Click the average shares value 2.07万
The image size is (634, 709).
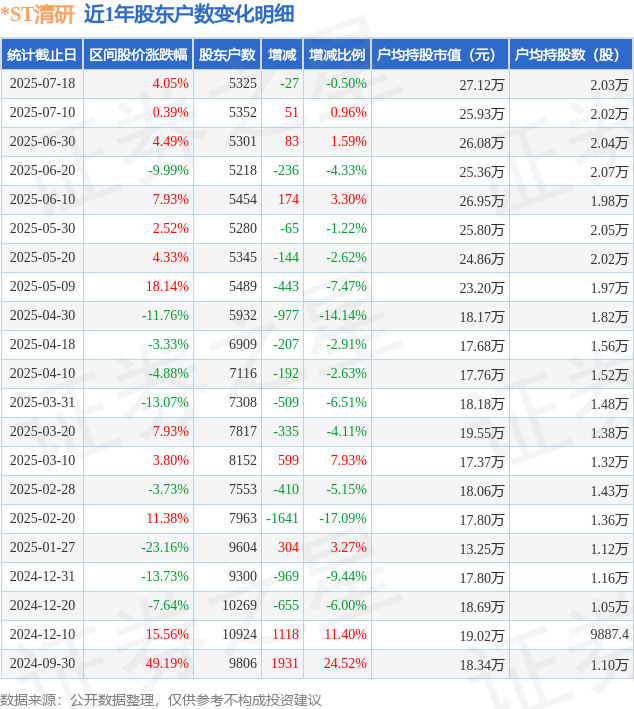point(609,172)
